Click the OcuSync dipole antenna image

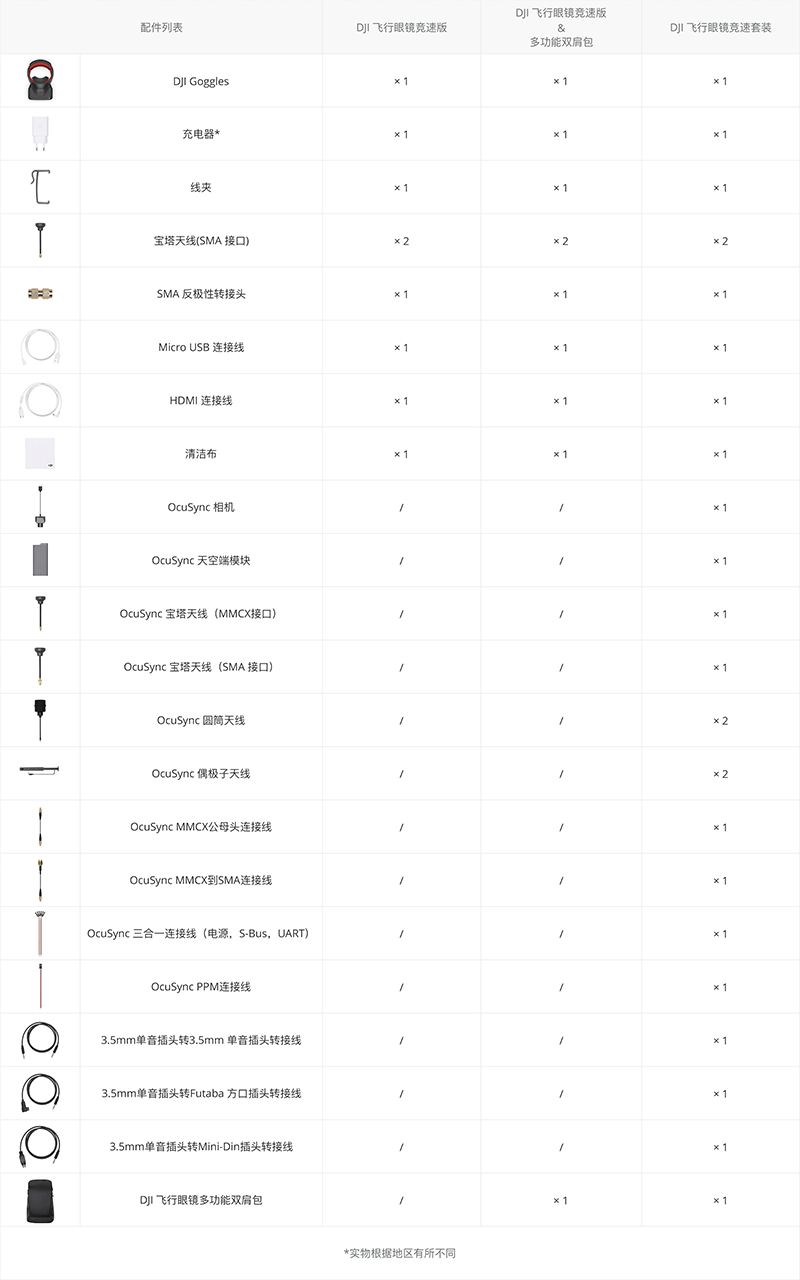click(x=40, y=772)
